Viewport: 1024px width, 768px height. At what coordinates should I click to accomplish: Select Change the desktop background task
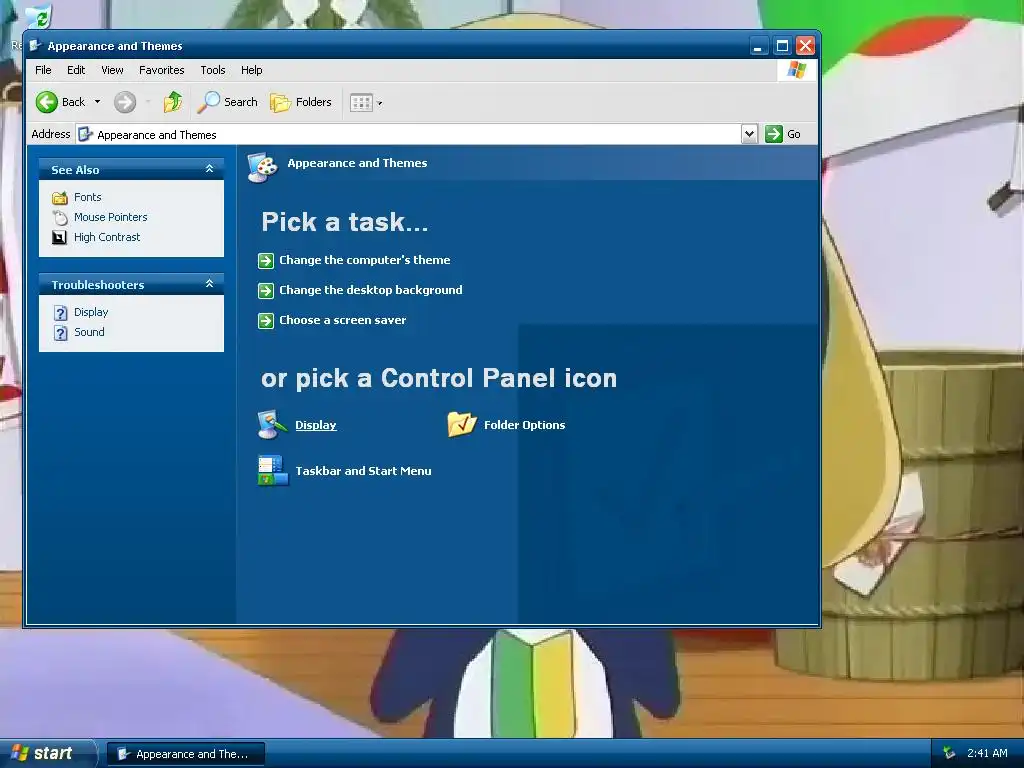(371, 290)
